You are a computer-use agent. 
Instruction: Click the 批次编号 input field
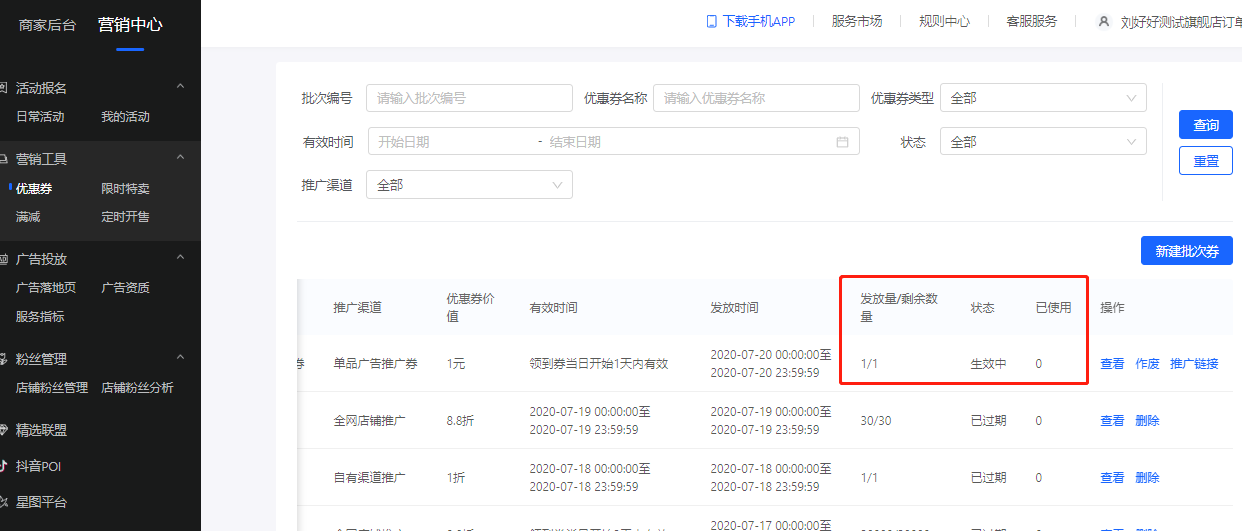pyautogui.click(x=469, y=98)
